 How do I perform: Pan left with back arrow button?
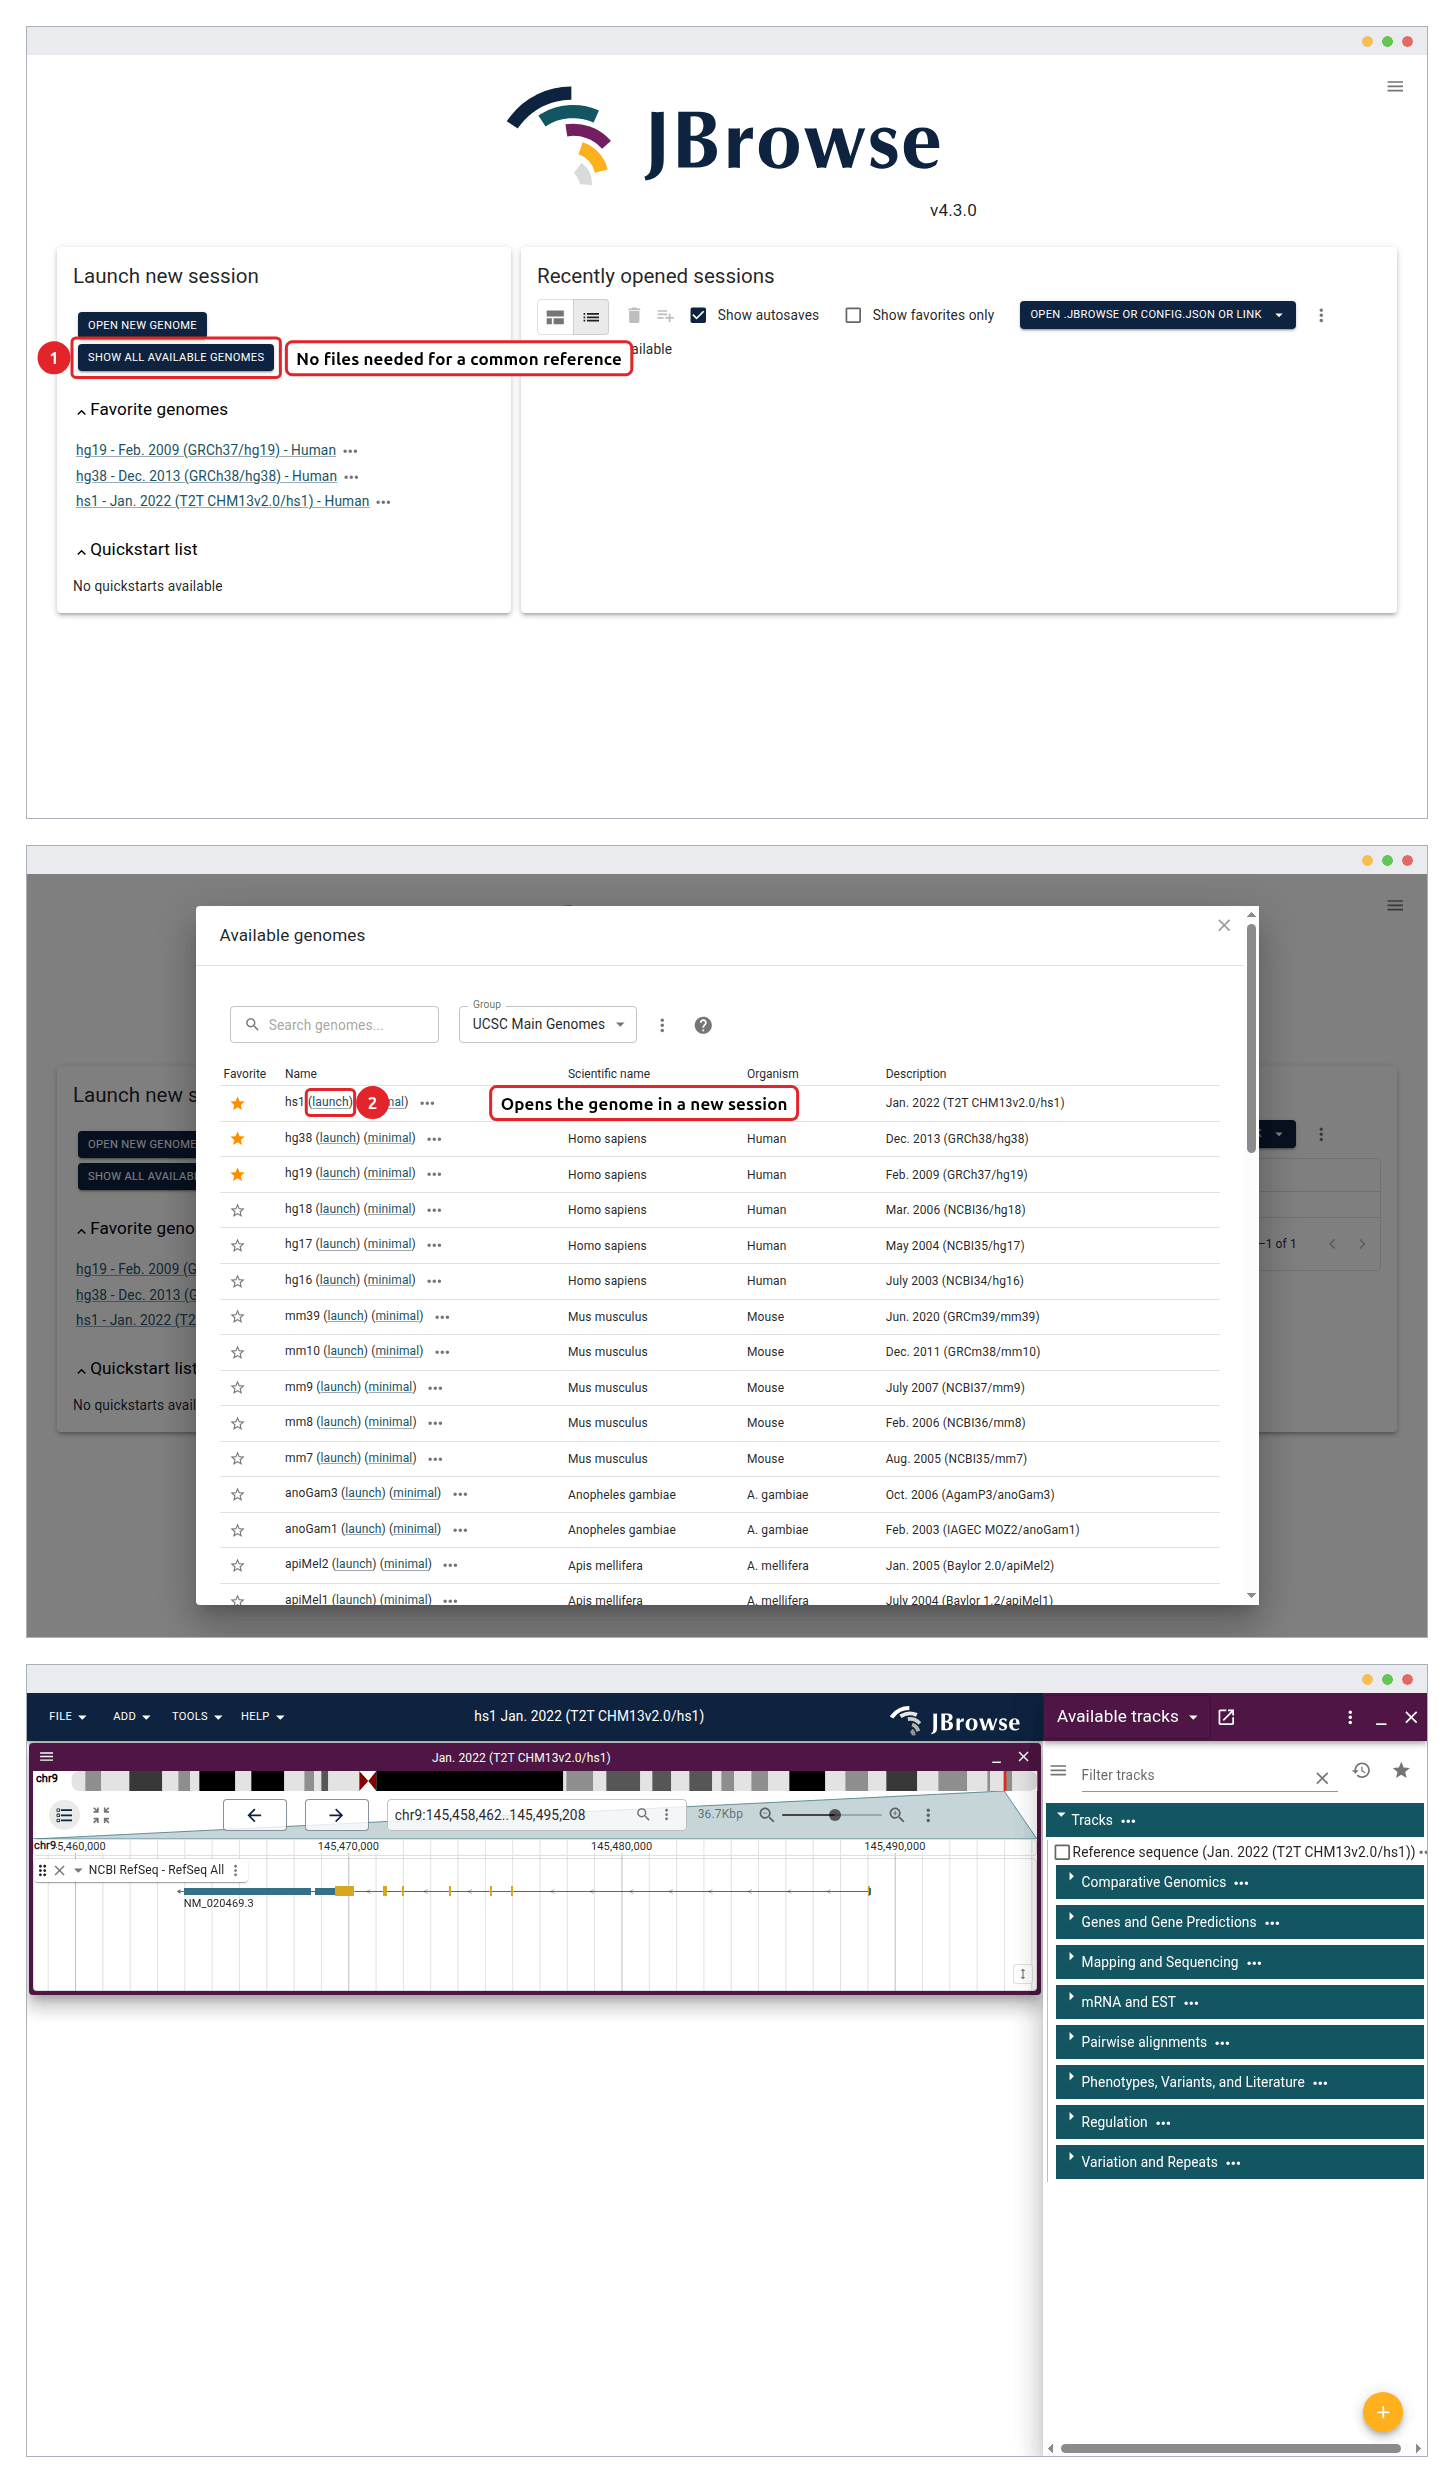coord(254,1814)
